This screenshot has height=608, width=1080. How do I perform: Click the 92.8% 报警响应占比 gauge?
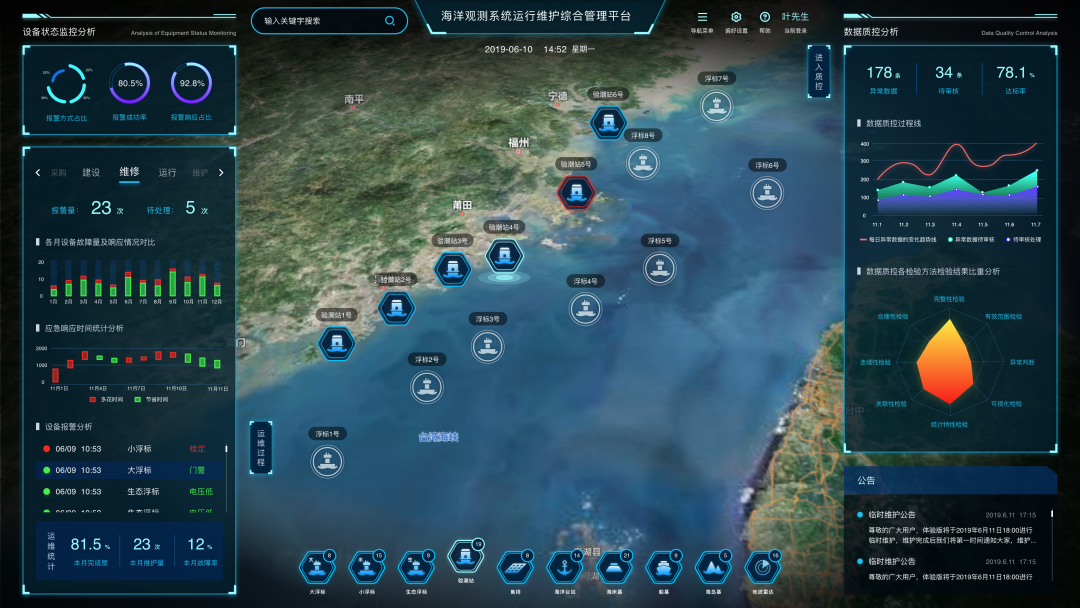[x=191, y=83]
